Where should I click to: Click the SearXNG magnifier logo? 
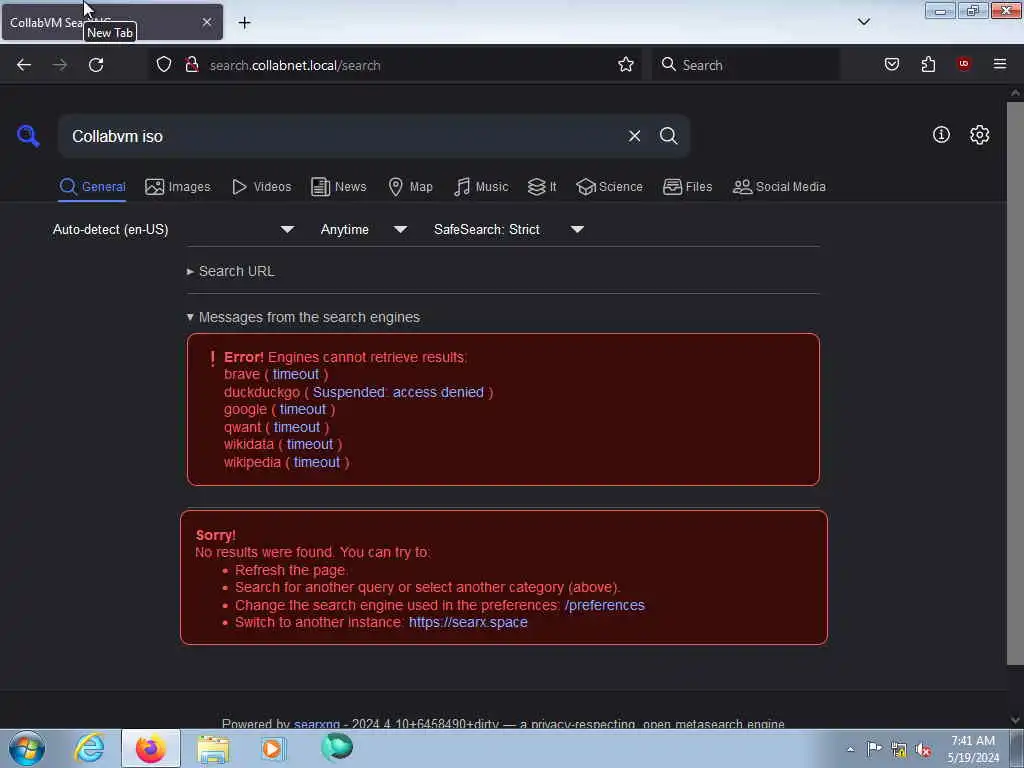28,136
